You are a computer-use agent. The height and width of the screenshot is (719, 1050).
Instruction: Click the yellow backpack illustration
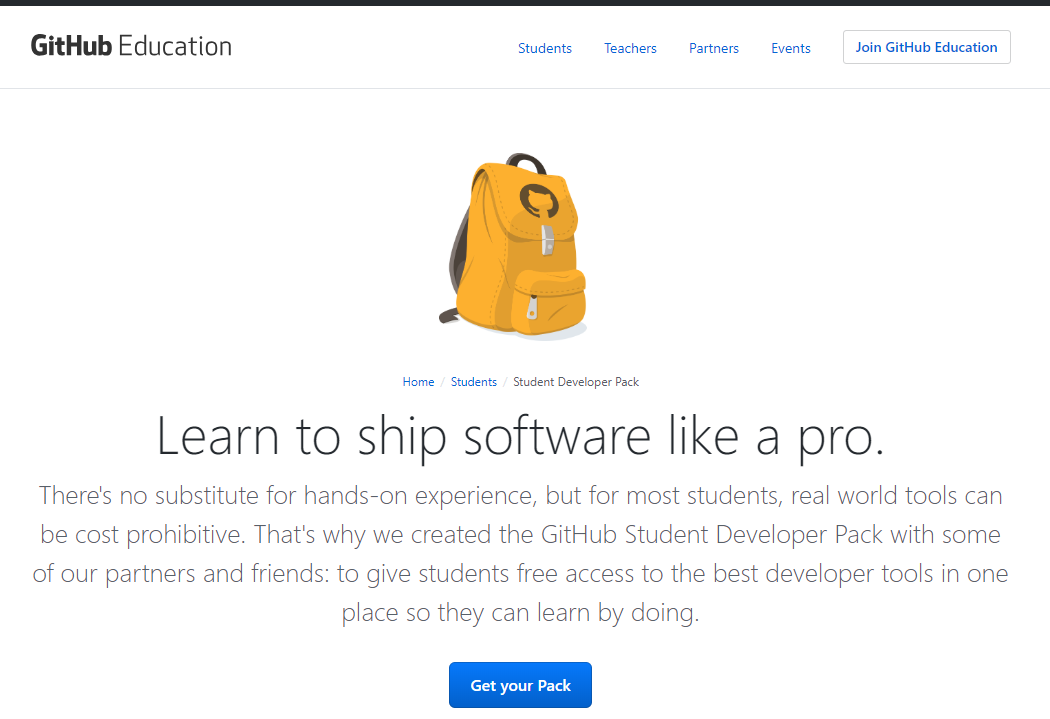517,260
